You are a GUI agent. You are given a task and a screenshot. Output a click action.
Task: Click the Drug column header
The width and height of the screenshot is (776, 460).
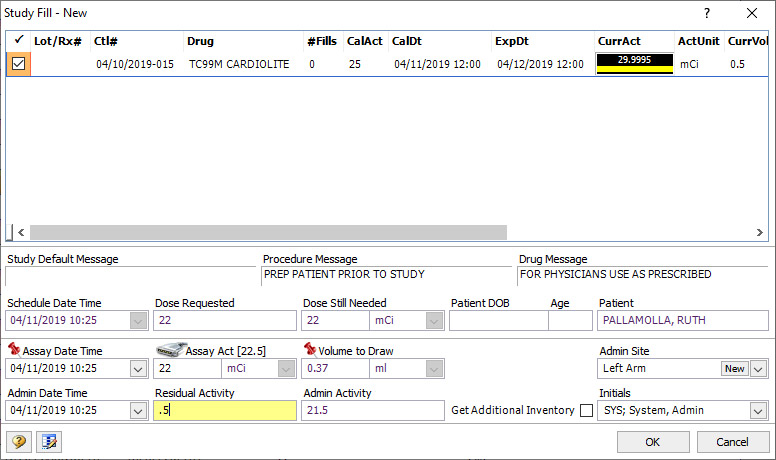[x=243, y=41]
